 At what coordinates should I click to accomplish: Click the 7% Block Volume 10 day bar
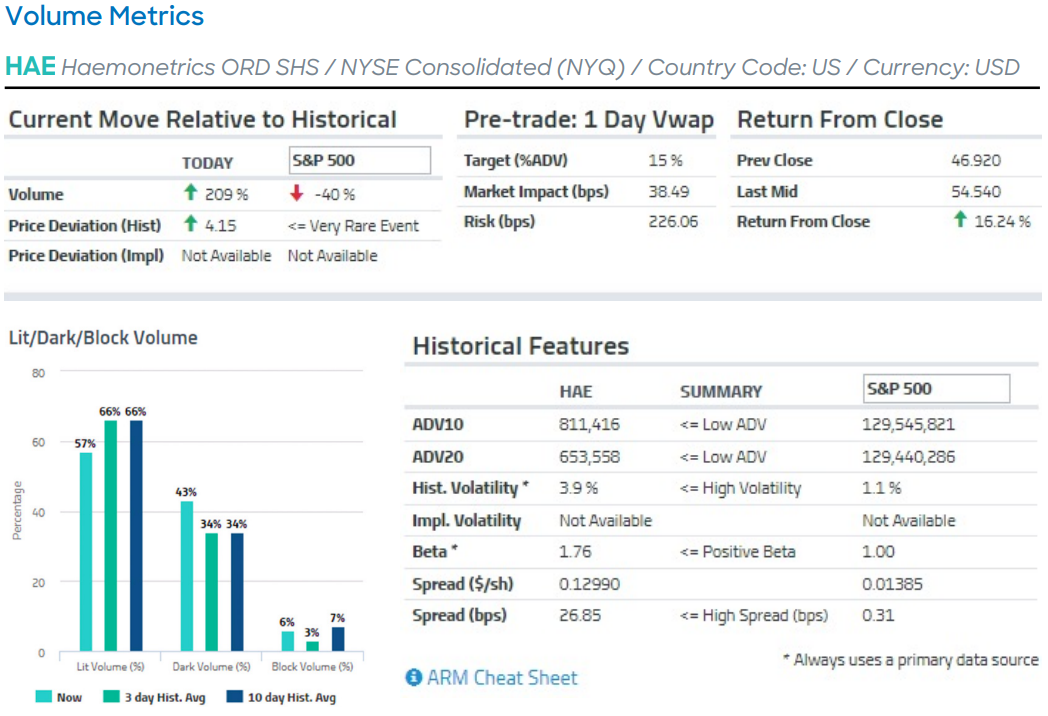pos(338,639)
